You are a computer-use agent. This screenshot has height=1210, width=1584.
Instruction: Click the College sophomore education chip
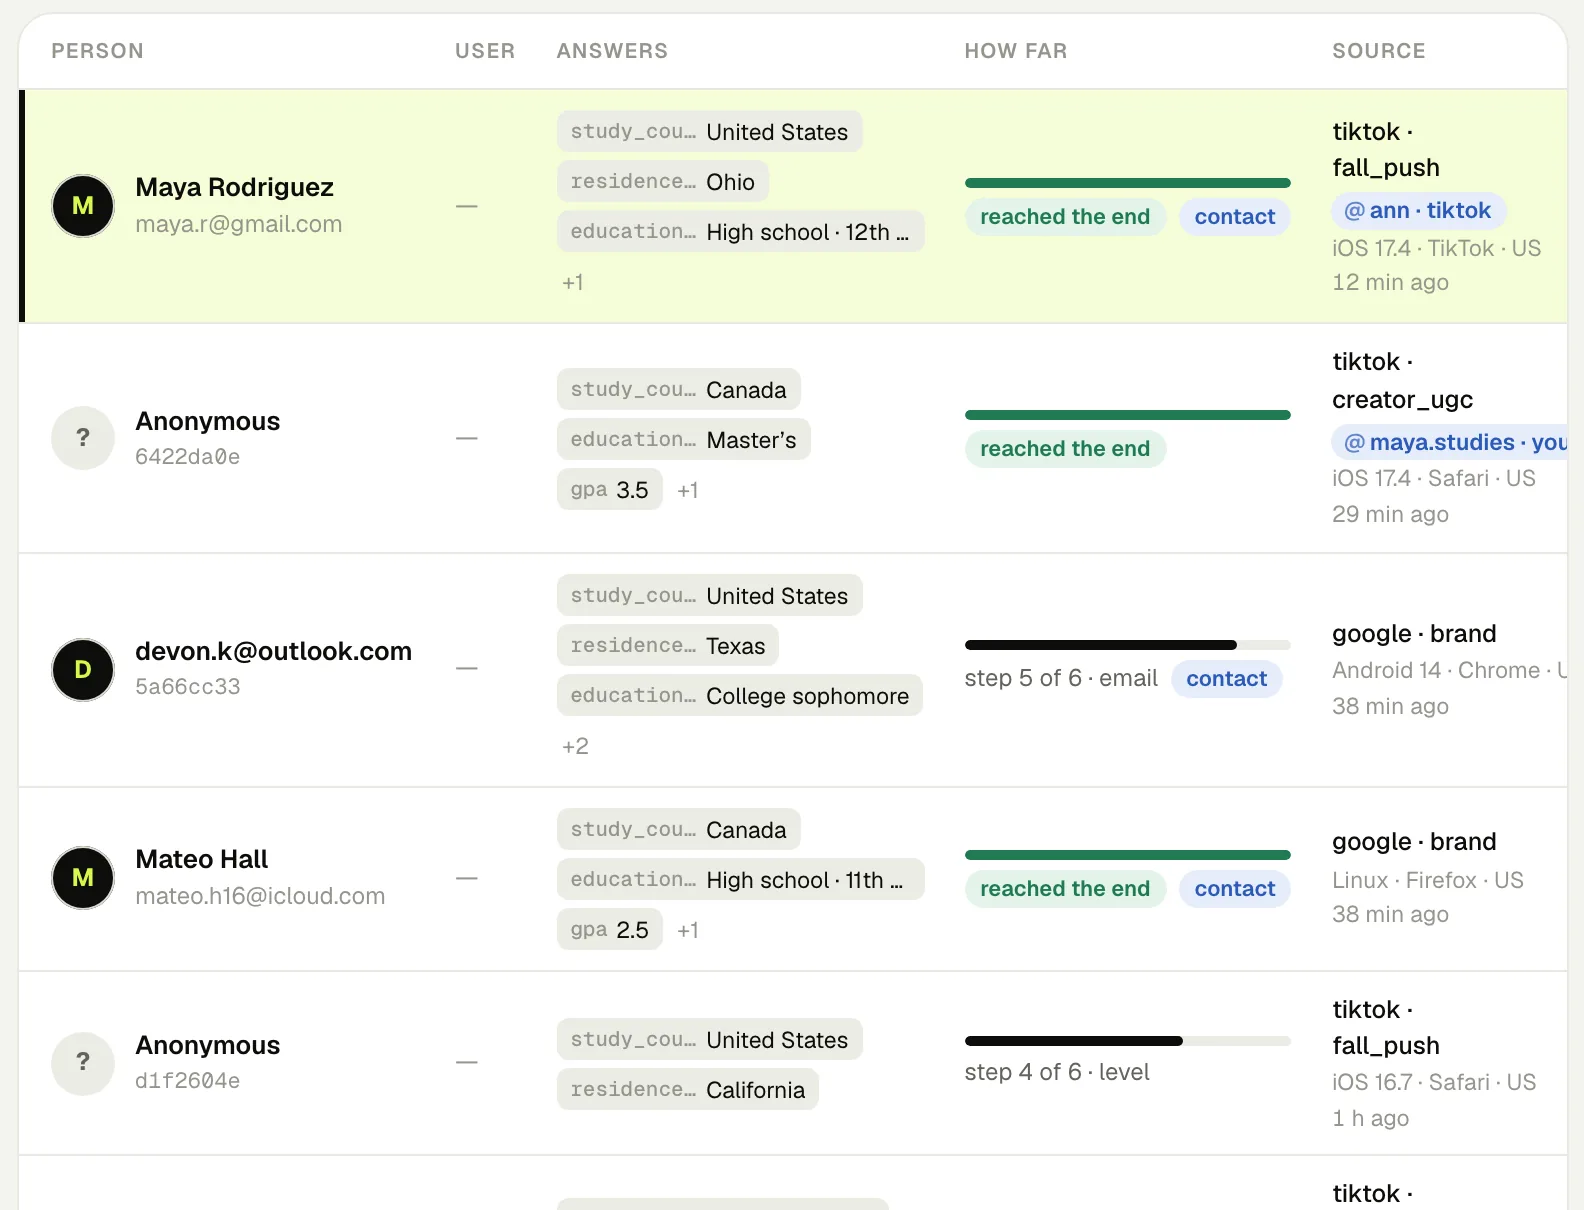pos(739,696)
